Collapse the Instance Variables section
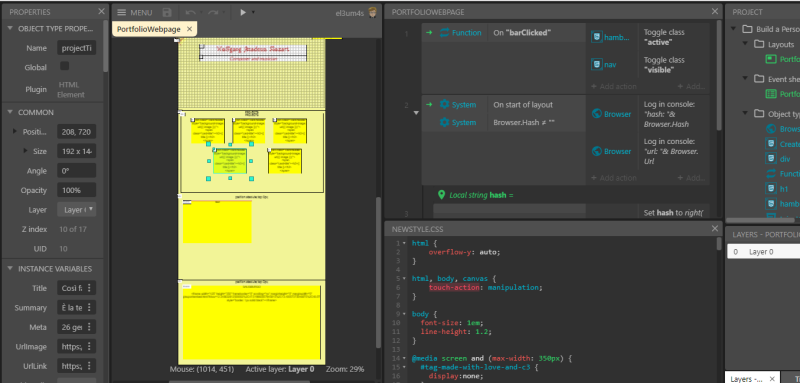 [x=10, y=269]
